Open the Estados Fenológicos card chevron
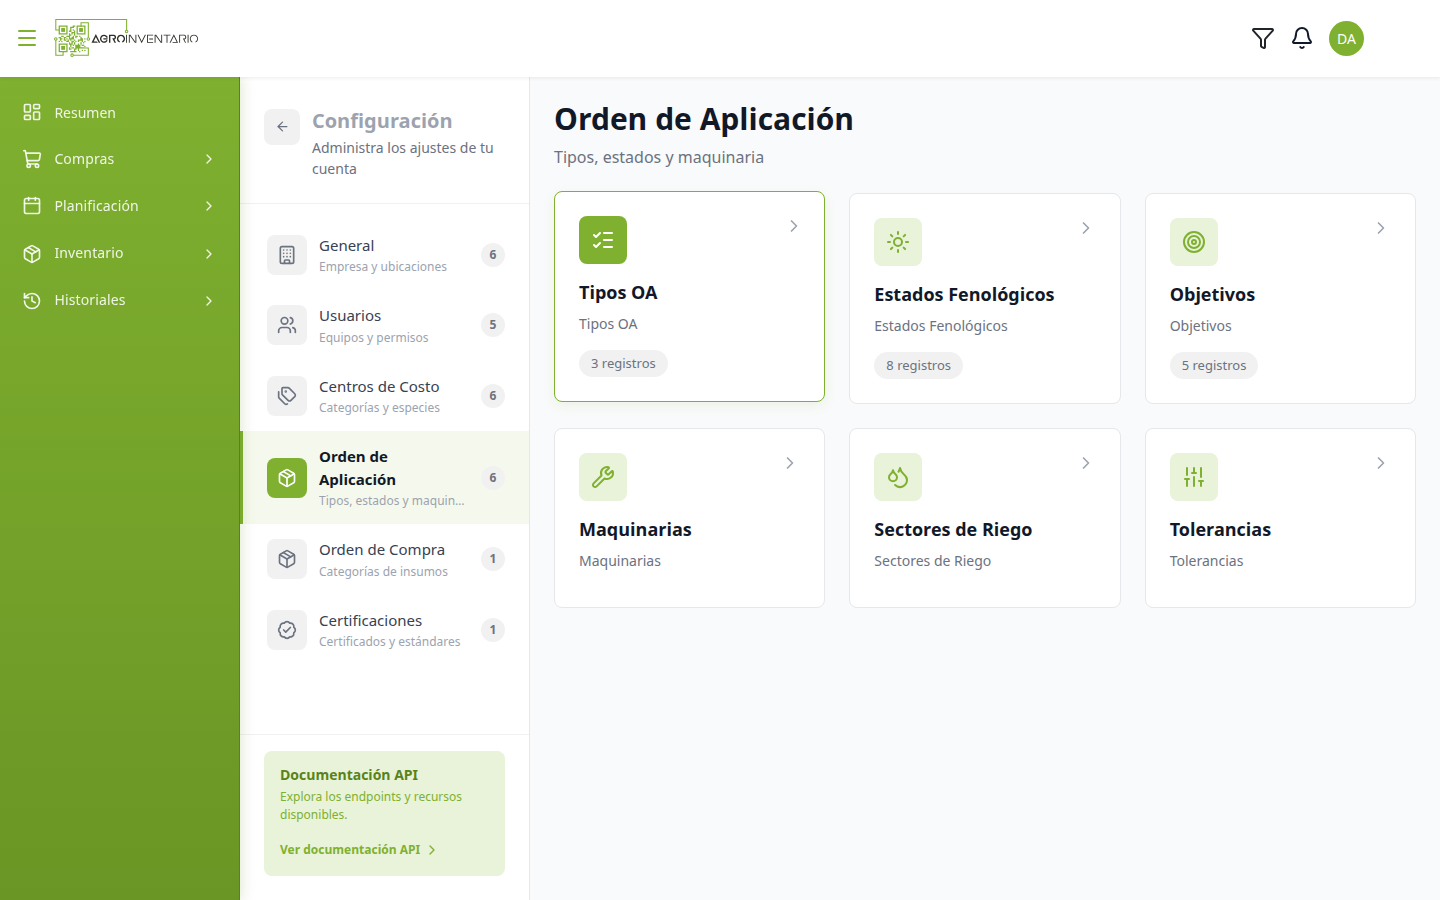Screen dimensions: 1440x900 pos(1085,228)
